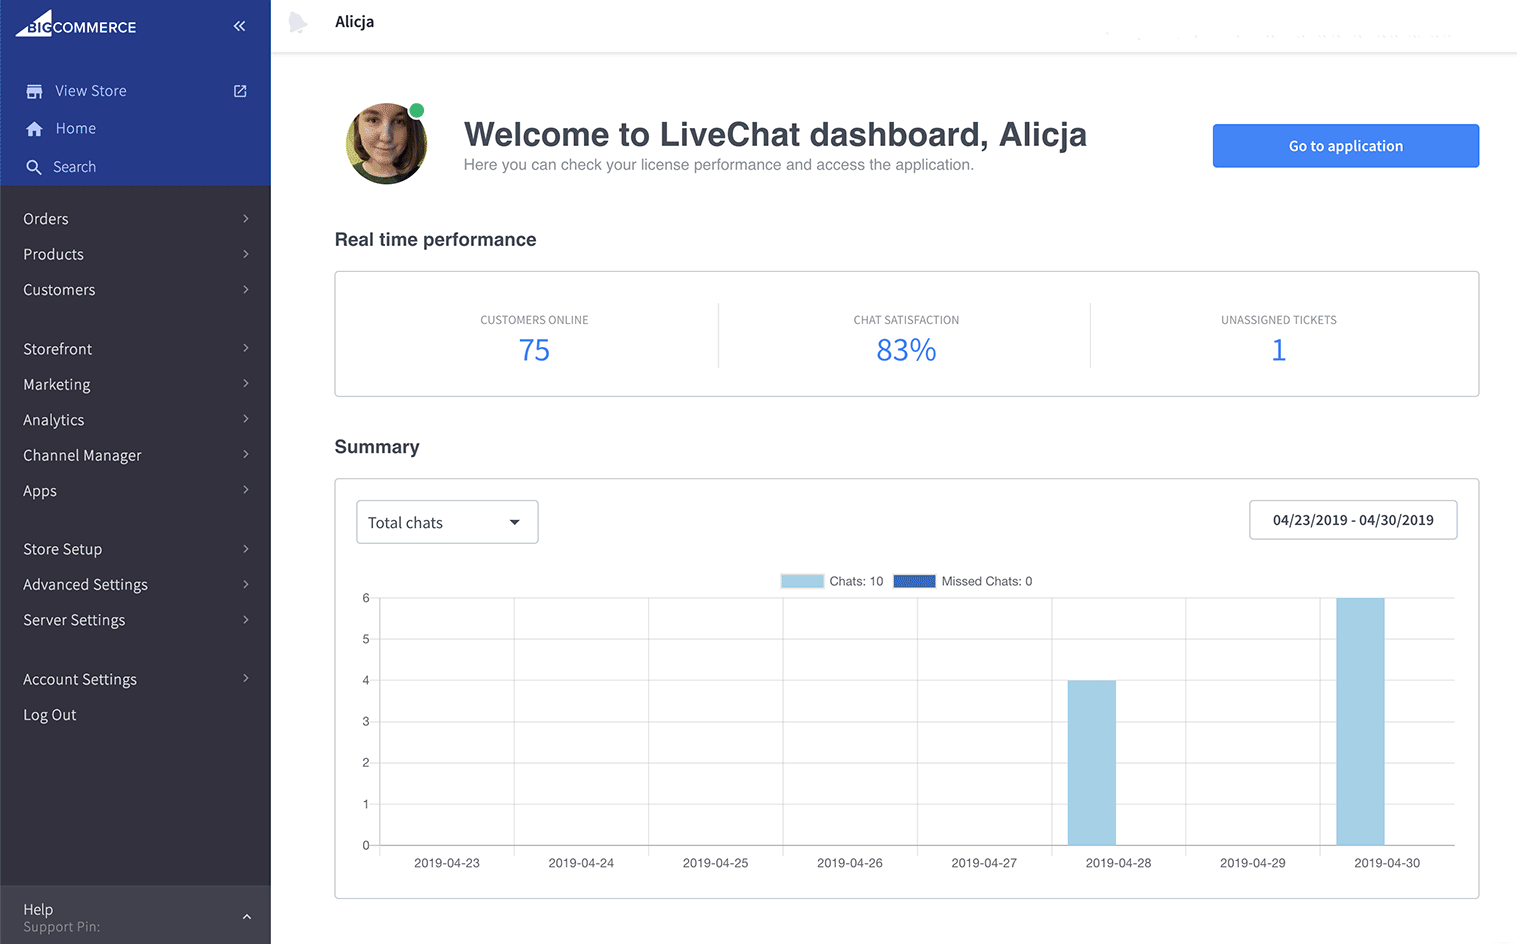The height and width of the screenshot is (944, 1517).
Task: Click the Alicja tab title
Action: click(354, 22)
